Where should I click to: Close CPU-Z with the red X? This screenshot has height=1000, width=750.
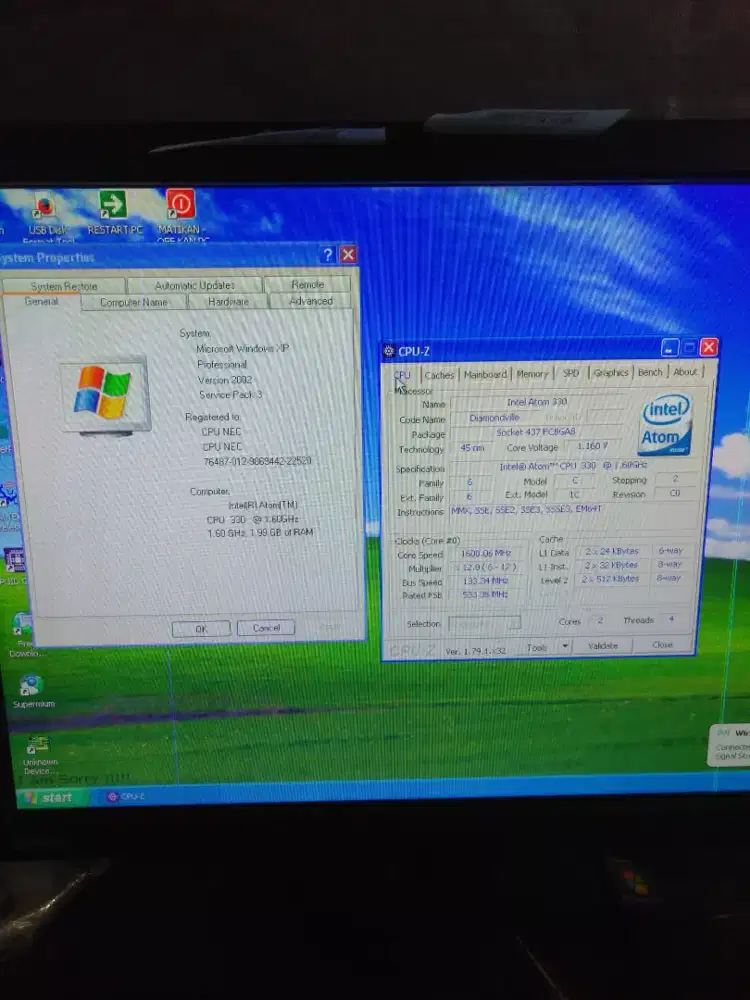(x=709, y=347)
